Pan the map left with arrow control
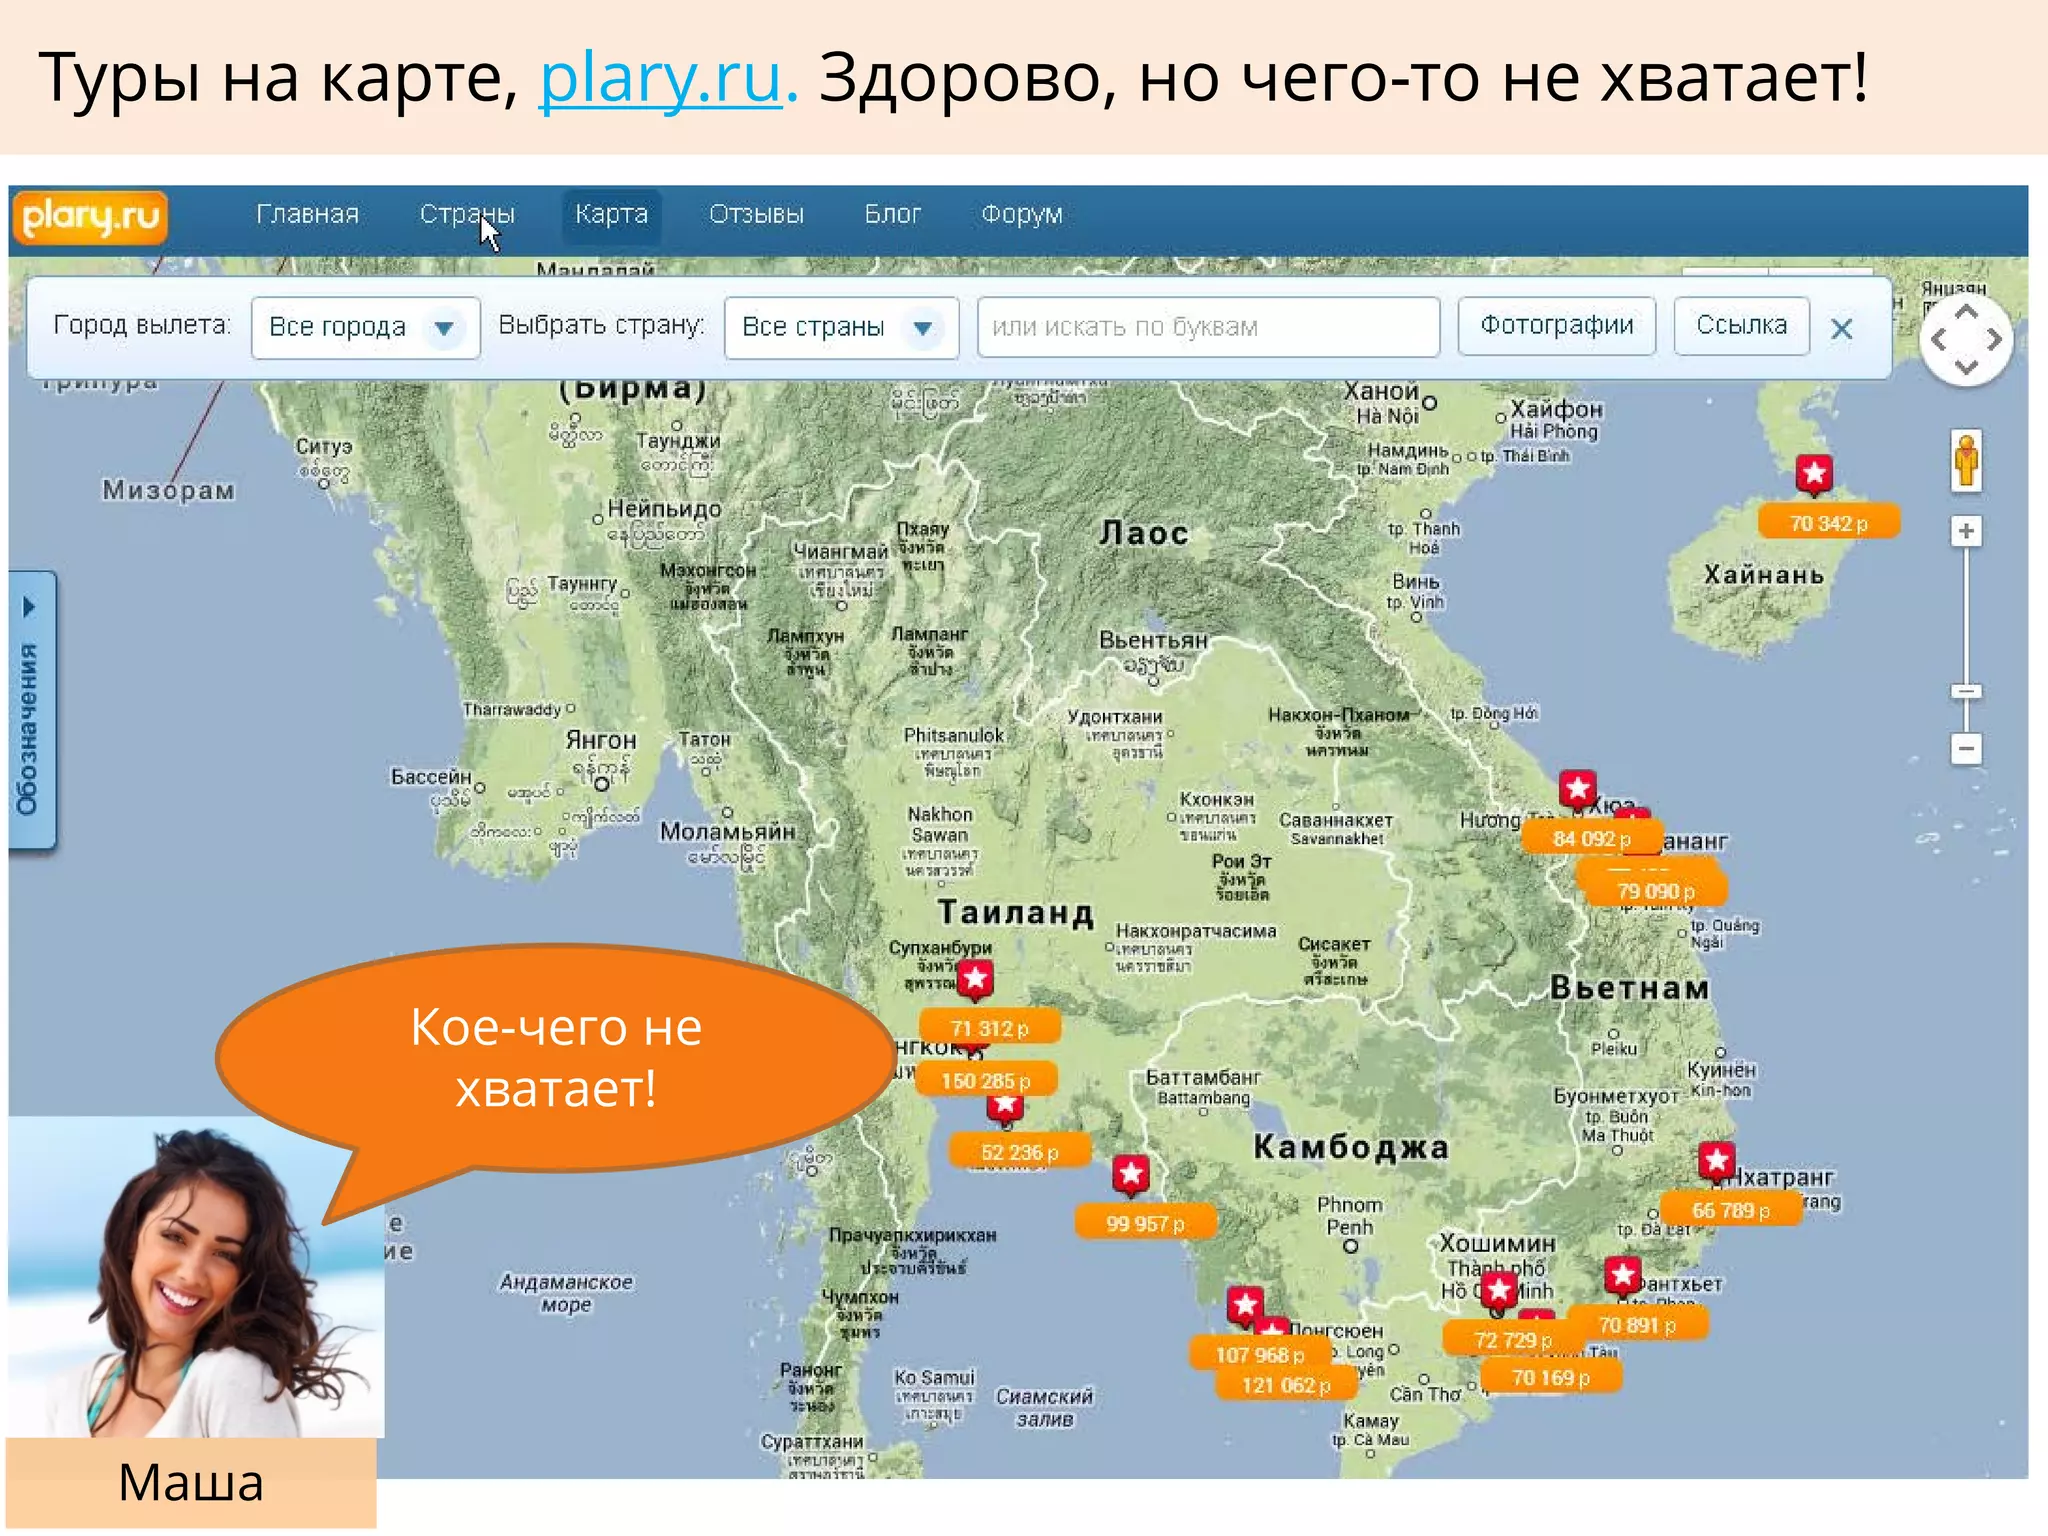Viewport: 2048px width, 1536px height. point(1939,339)
